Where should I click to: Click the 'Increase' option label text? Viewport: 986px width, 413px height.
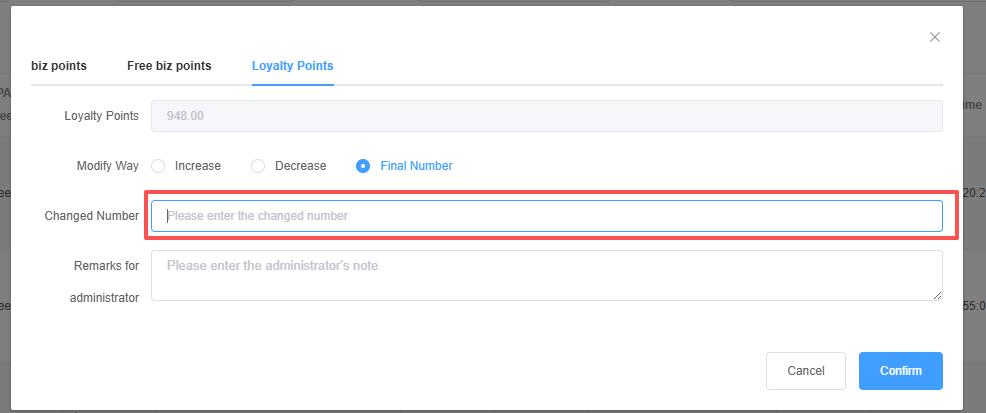(198, 166)
